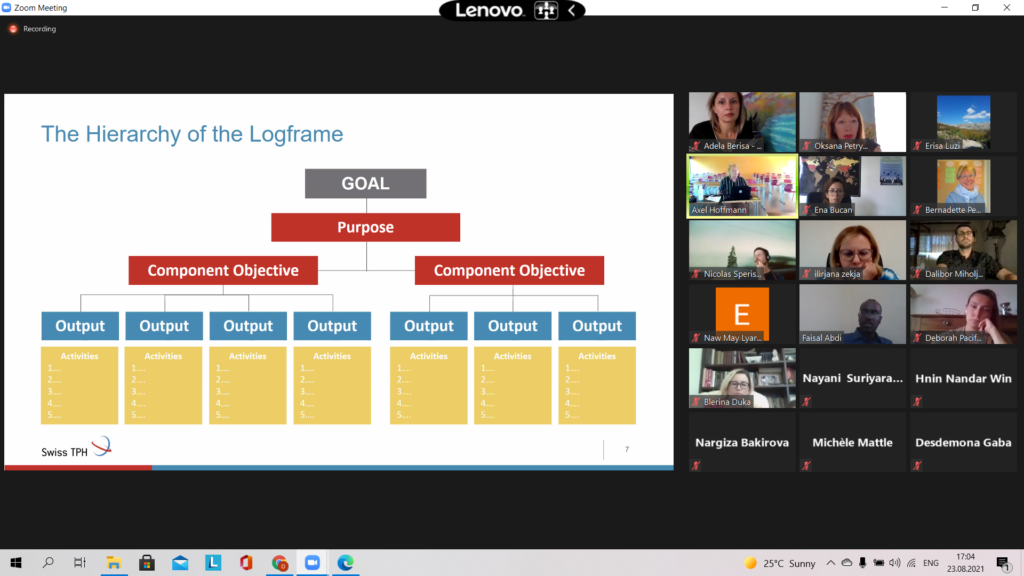
Task: Collapse the Lenovo bar with the arrow
Action: coord(572,11)
